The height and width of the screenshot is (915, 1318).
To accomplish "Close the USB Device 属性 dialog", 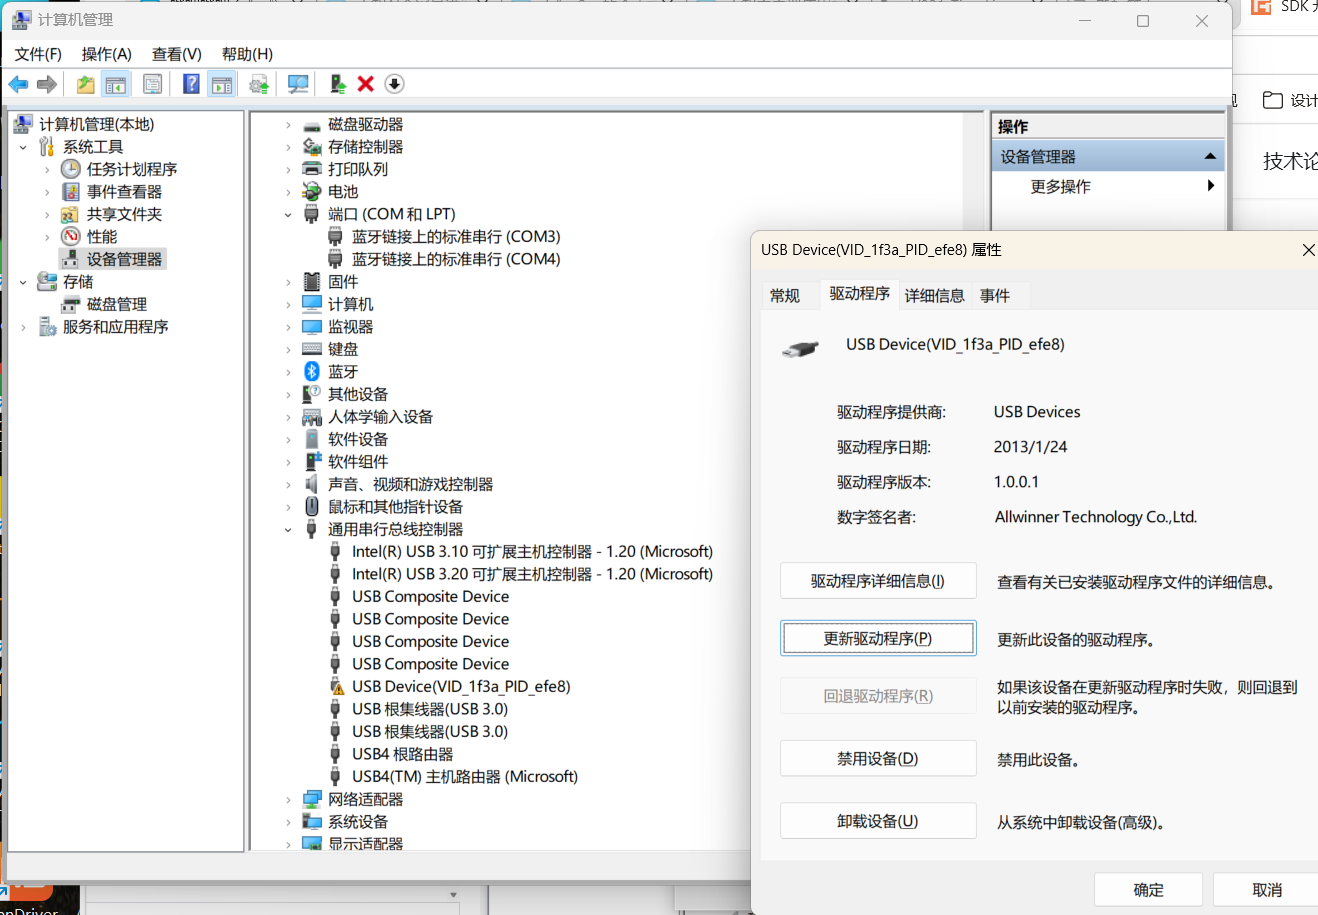I will (x=1308, y=250).
